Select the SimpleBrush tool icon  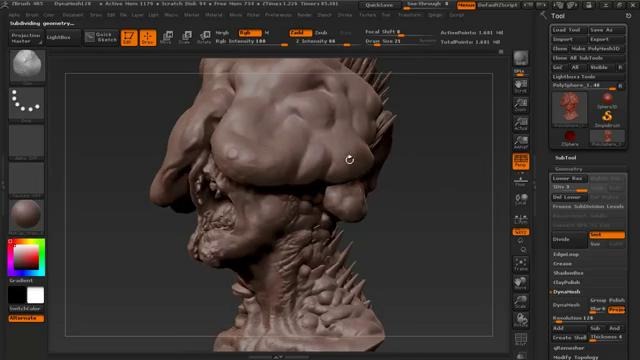[x=607, y=119]
